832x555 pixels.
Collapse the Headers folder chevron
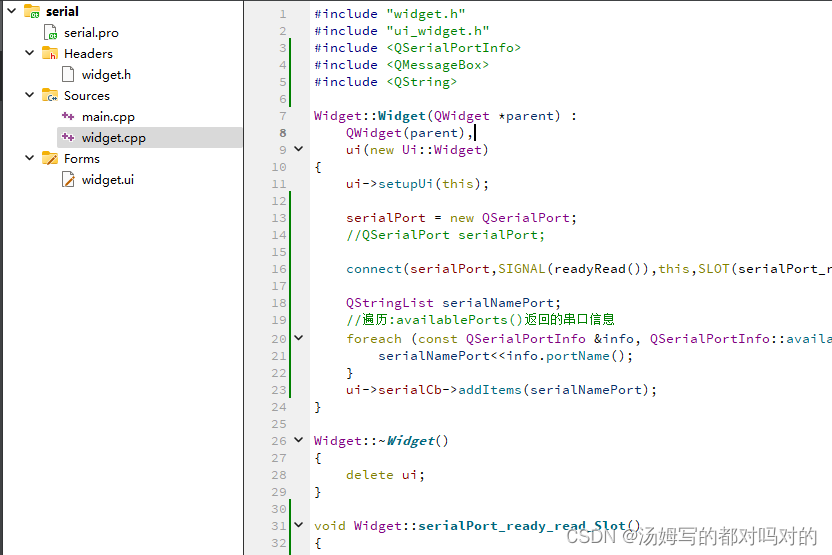coord(30,53)
